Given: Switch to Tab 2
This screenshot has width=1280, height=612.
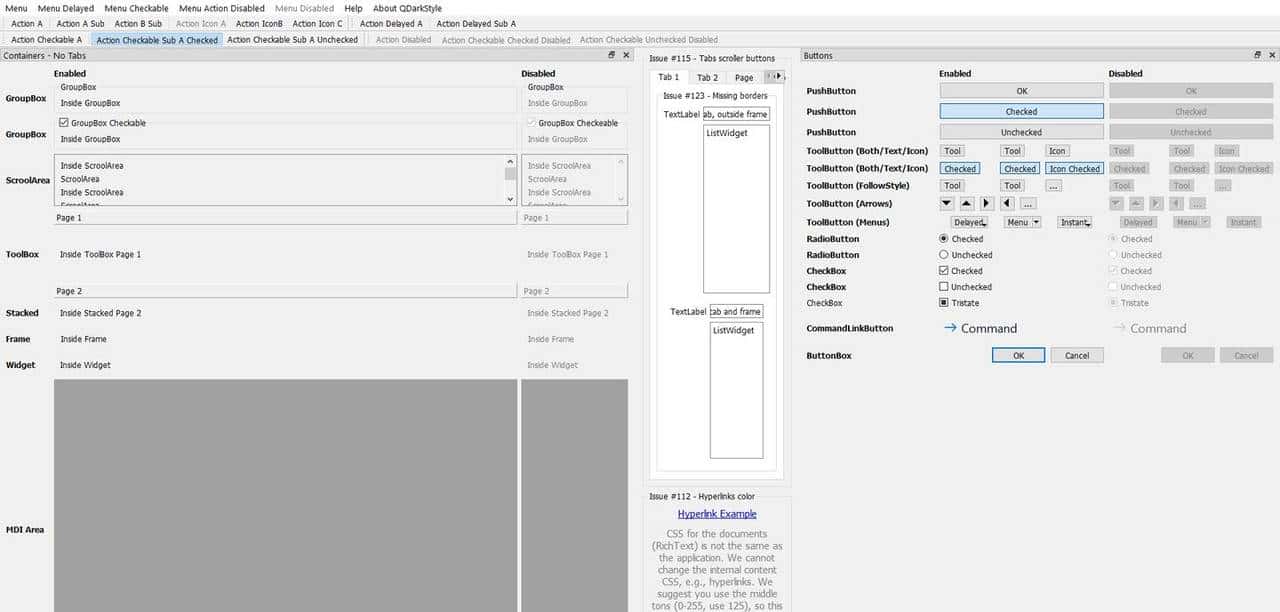Looking at the screenshot, I should point(706,76).
